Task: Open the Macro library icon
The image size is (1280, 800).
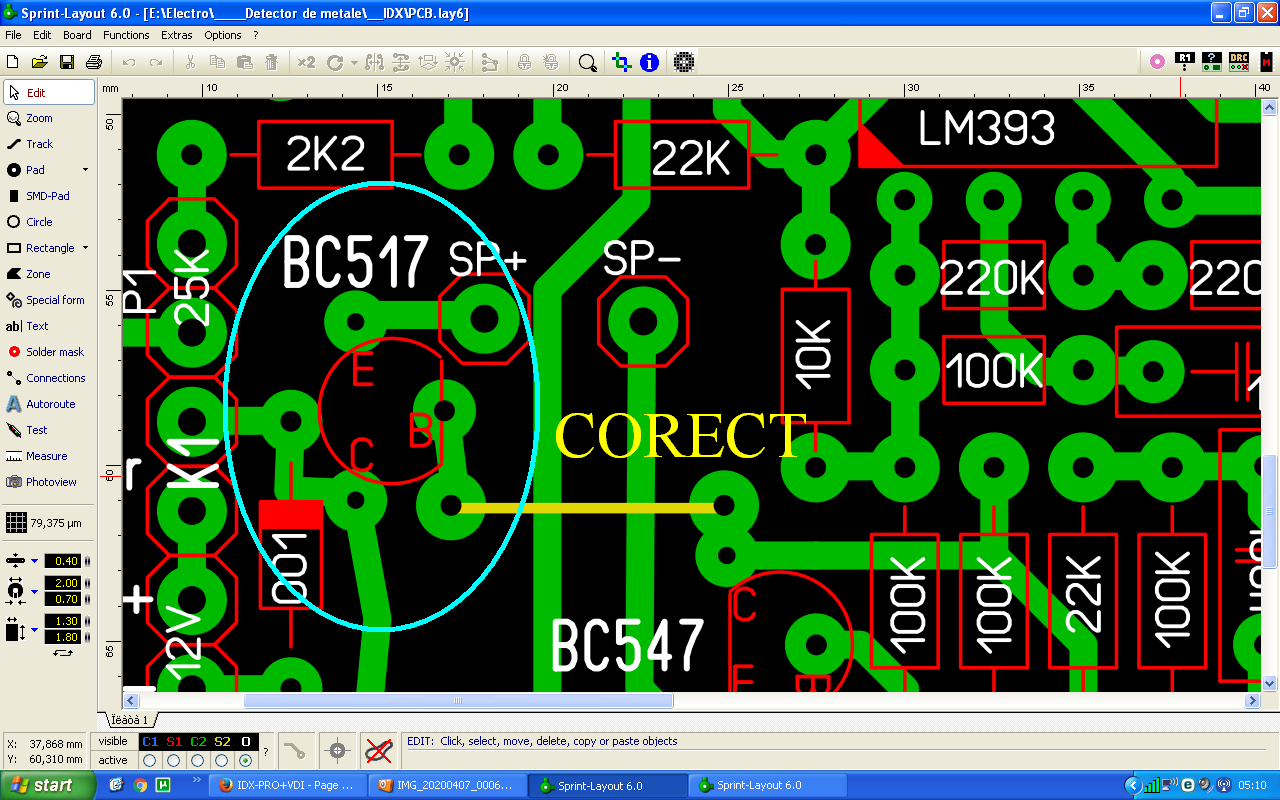Action: 1266,62
